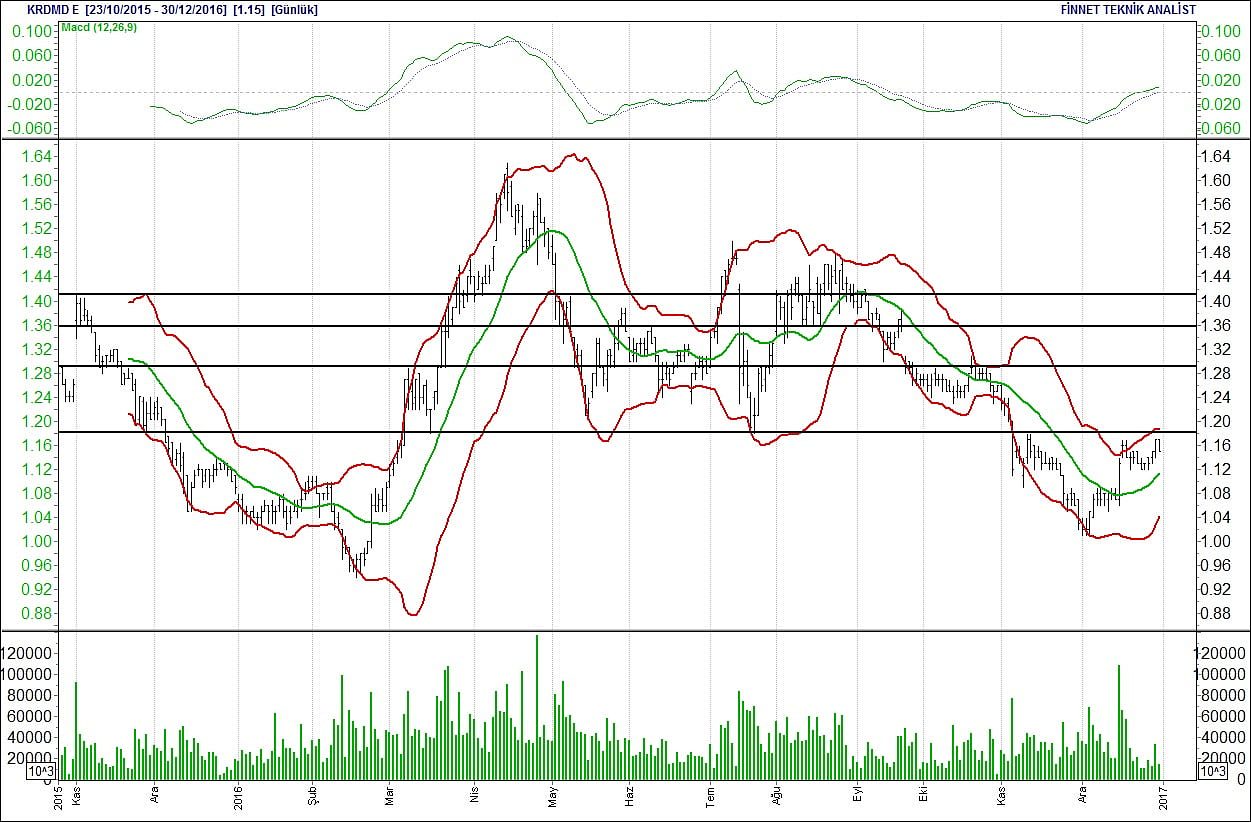This screenshot has width=1251, height=822.
Task: Click 0.88 on the right price axis
Action: [1216, 613]
